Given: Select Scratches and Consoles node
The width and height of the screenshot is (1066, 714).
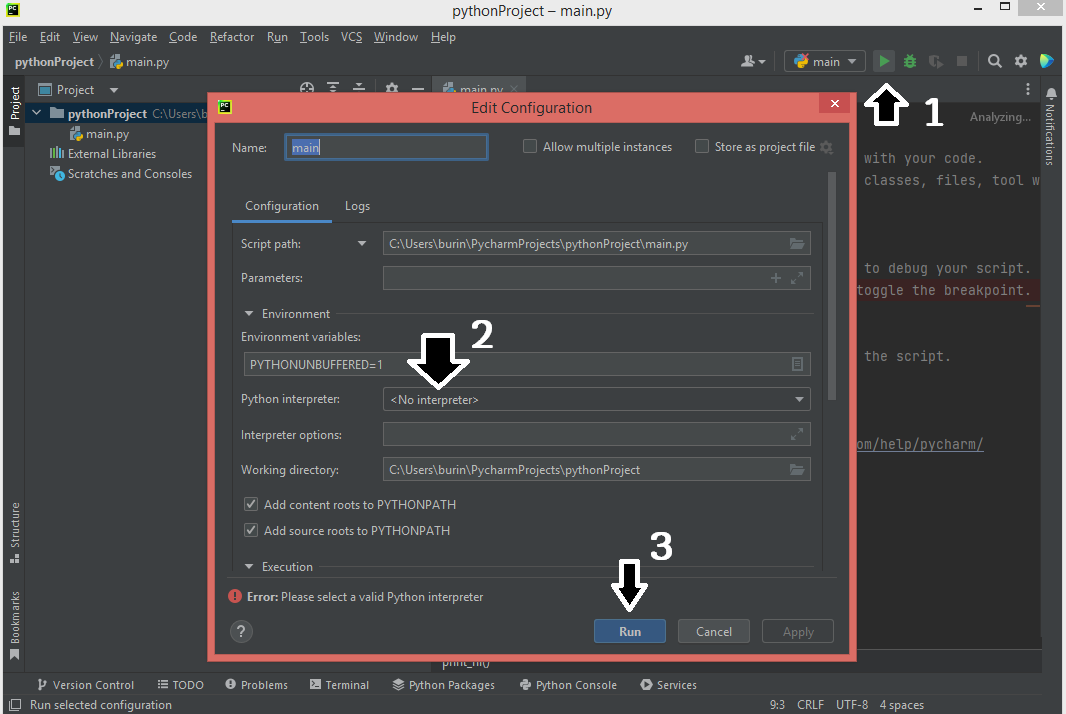Looking at the screenshot, I should [x=121, y=173].
